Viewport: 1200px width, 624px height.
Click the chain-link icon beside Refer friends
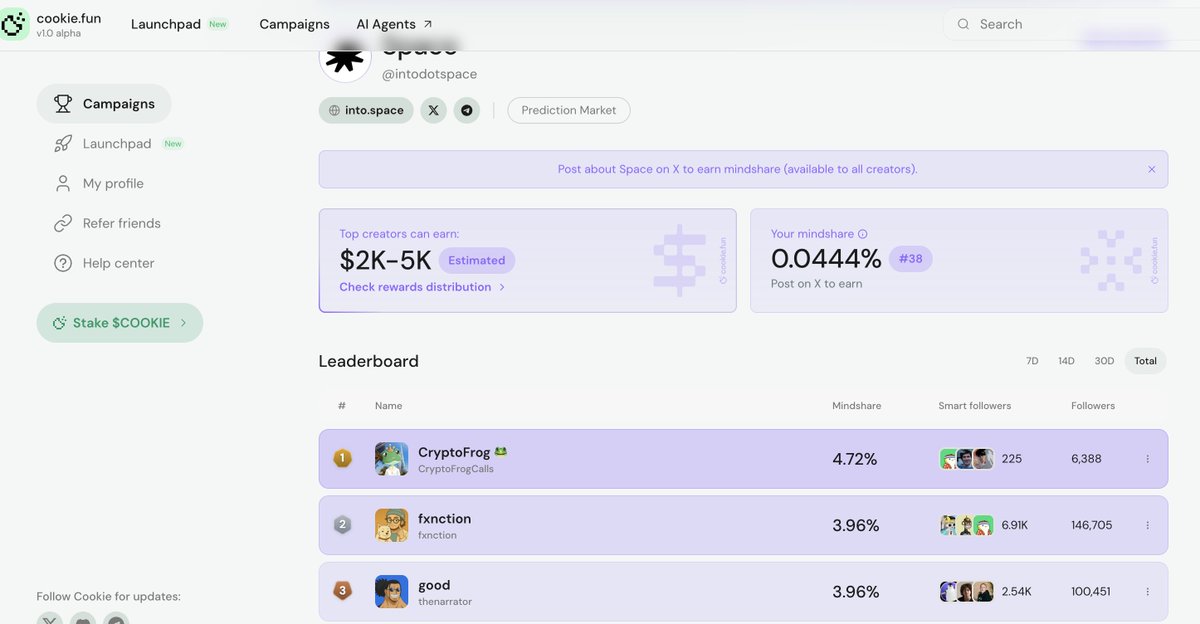click(63, 223)
